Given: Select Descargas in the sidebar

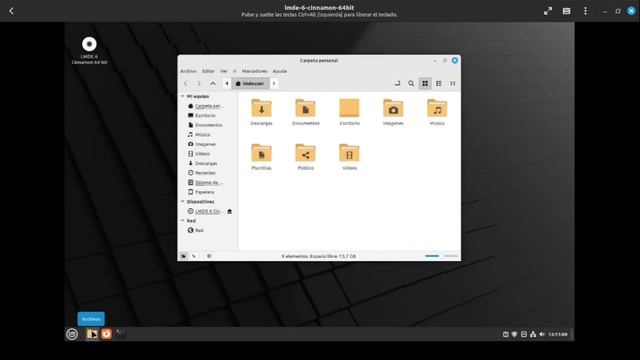Looking at the screenshot, I should 208,163.
